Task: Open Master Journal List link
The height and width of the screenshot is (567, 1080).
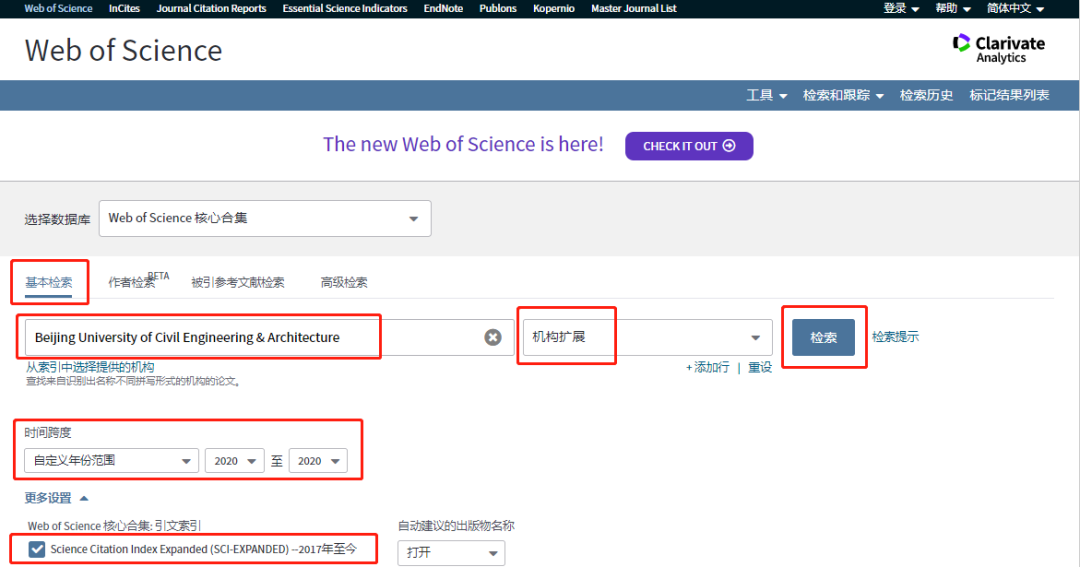Action: [x=634, y=8]
